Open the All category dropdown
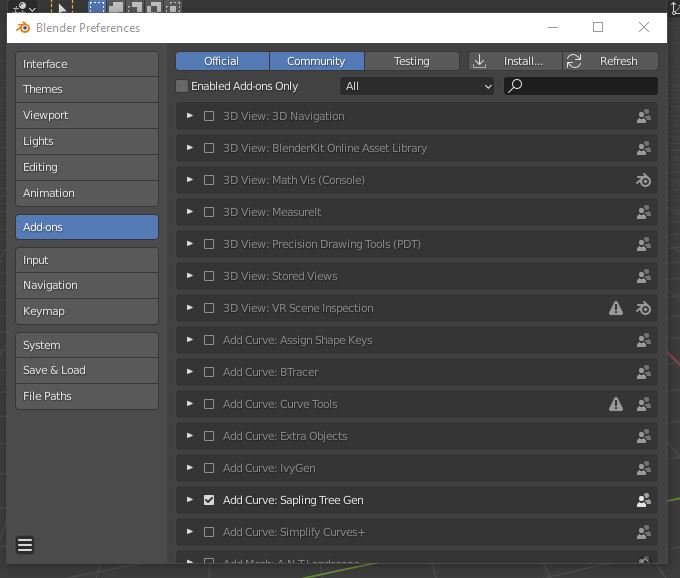The image size is (680, 578). [417, 86]
